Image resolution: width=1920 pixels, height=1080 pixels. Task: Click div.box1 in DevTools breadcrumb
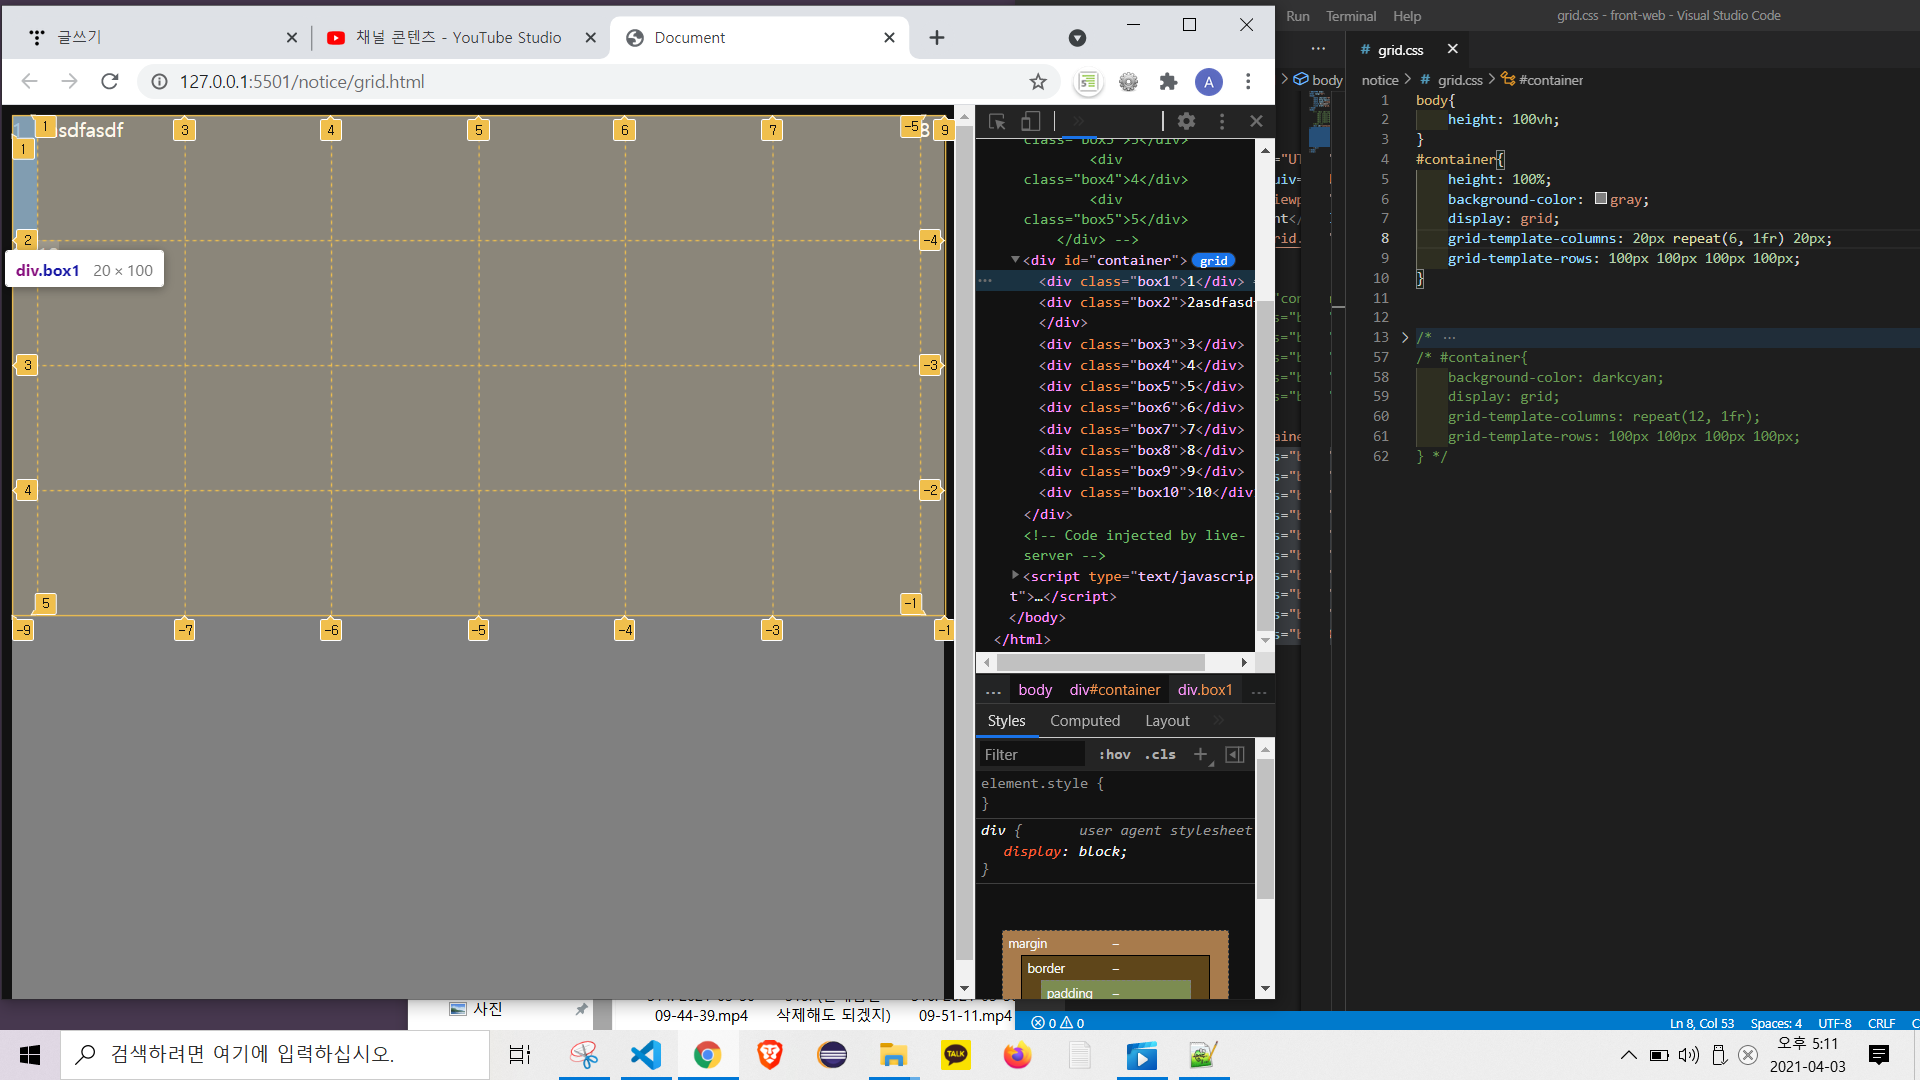tap(1205, 690)
